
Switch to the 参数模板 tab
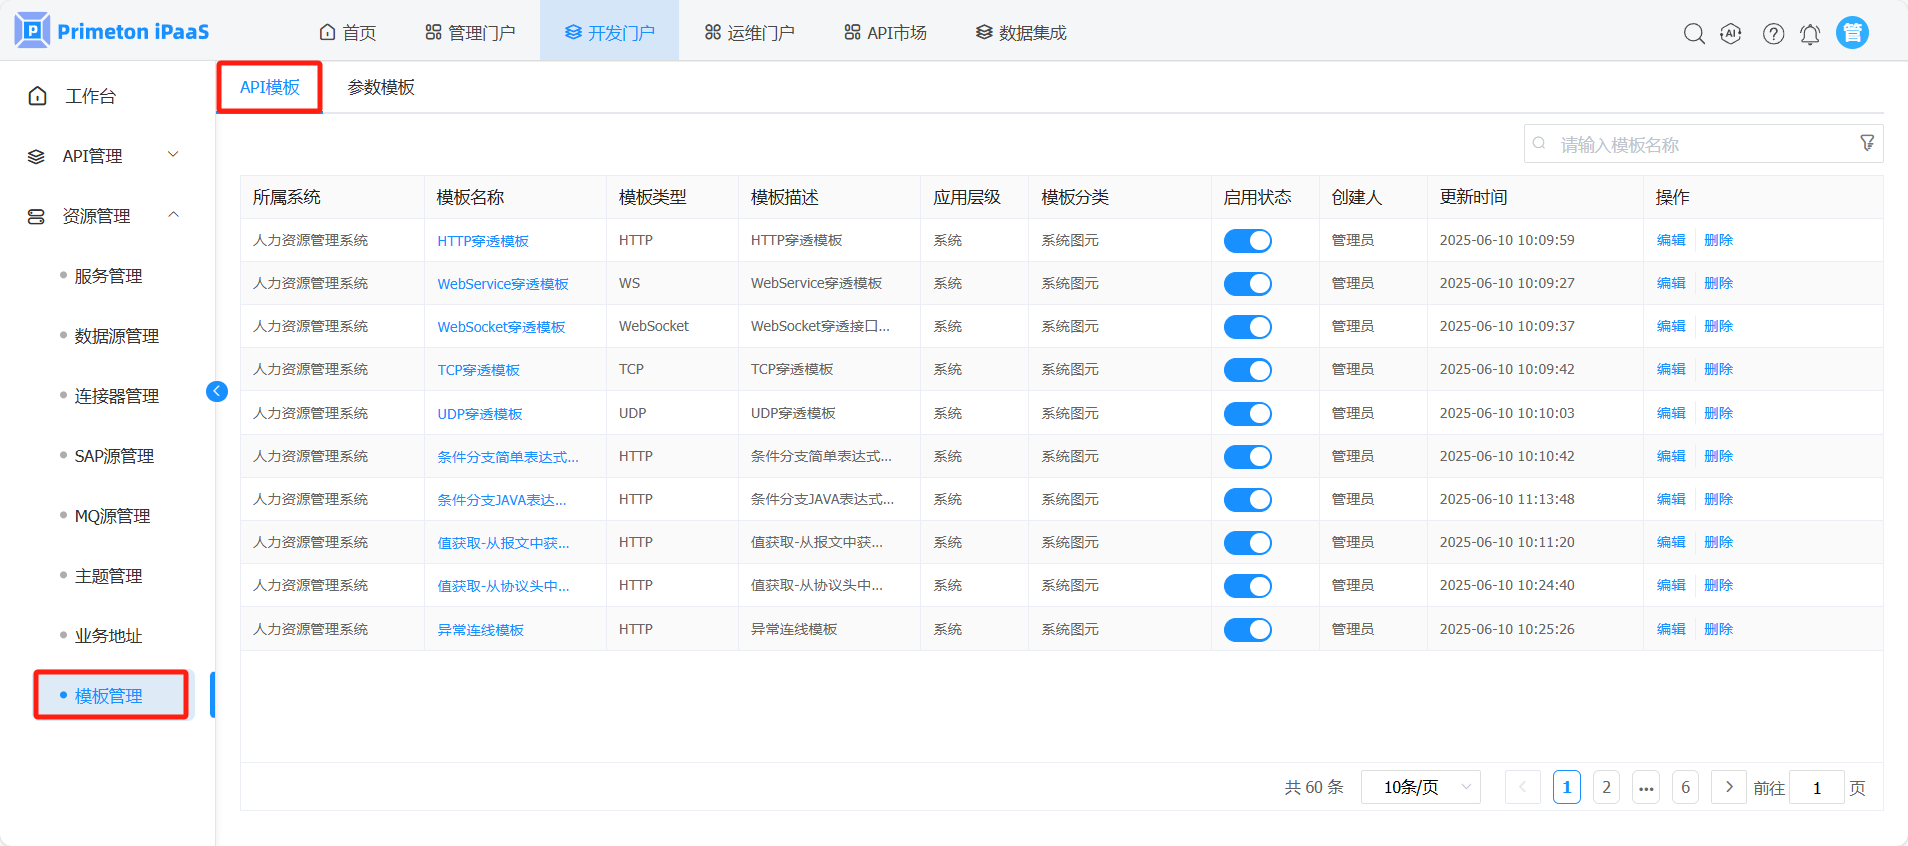(x=381, y=88)
